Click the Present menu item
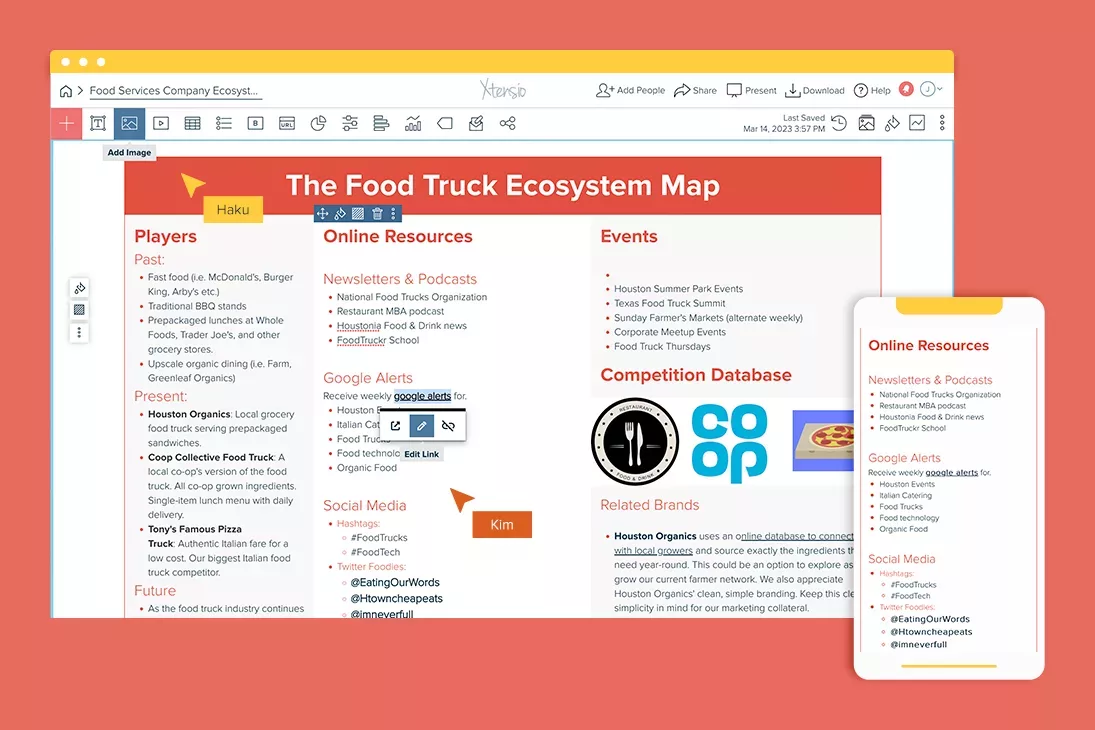Image resolution: width=1095 pixels, height=730 pixels. [750, 90]
